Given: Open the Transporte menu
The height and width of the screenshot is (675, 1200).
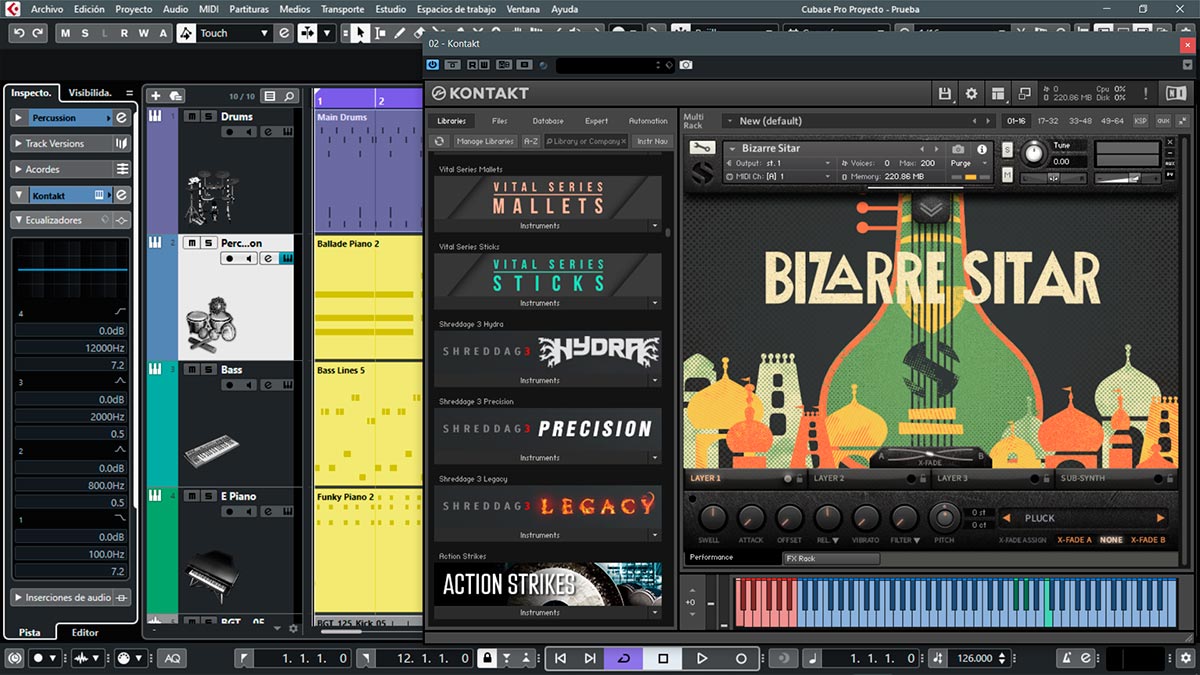Looking at the screenshot, I should tap(342, 9).
